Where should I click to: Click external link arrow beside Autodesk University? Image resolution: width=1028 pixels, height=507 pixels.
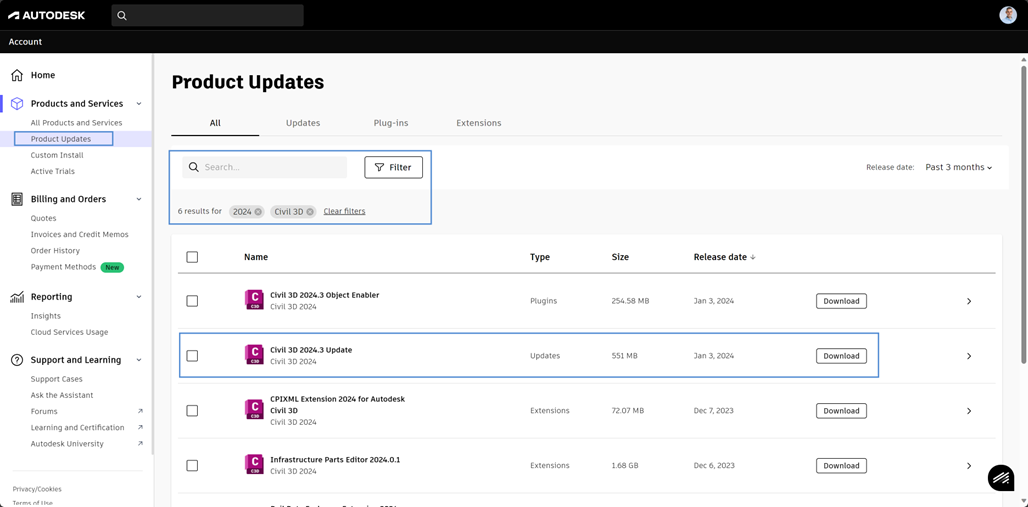[140, 444]
